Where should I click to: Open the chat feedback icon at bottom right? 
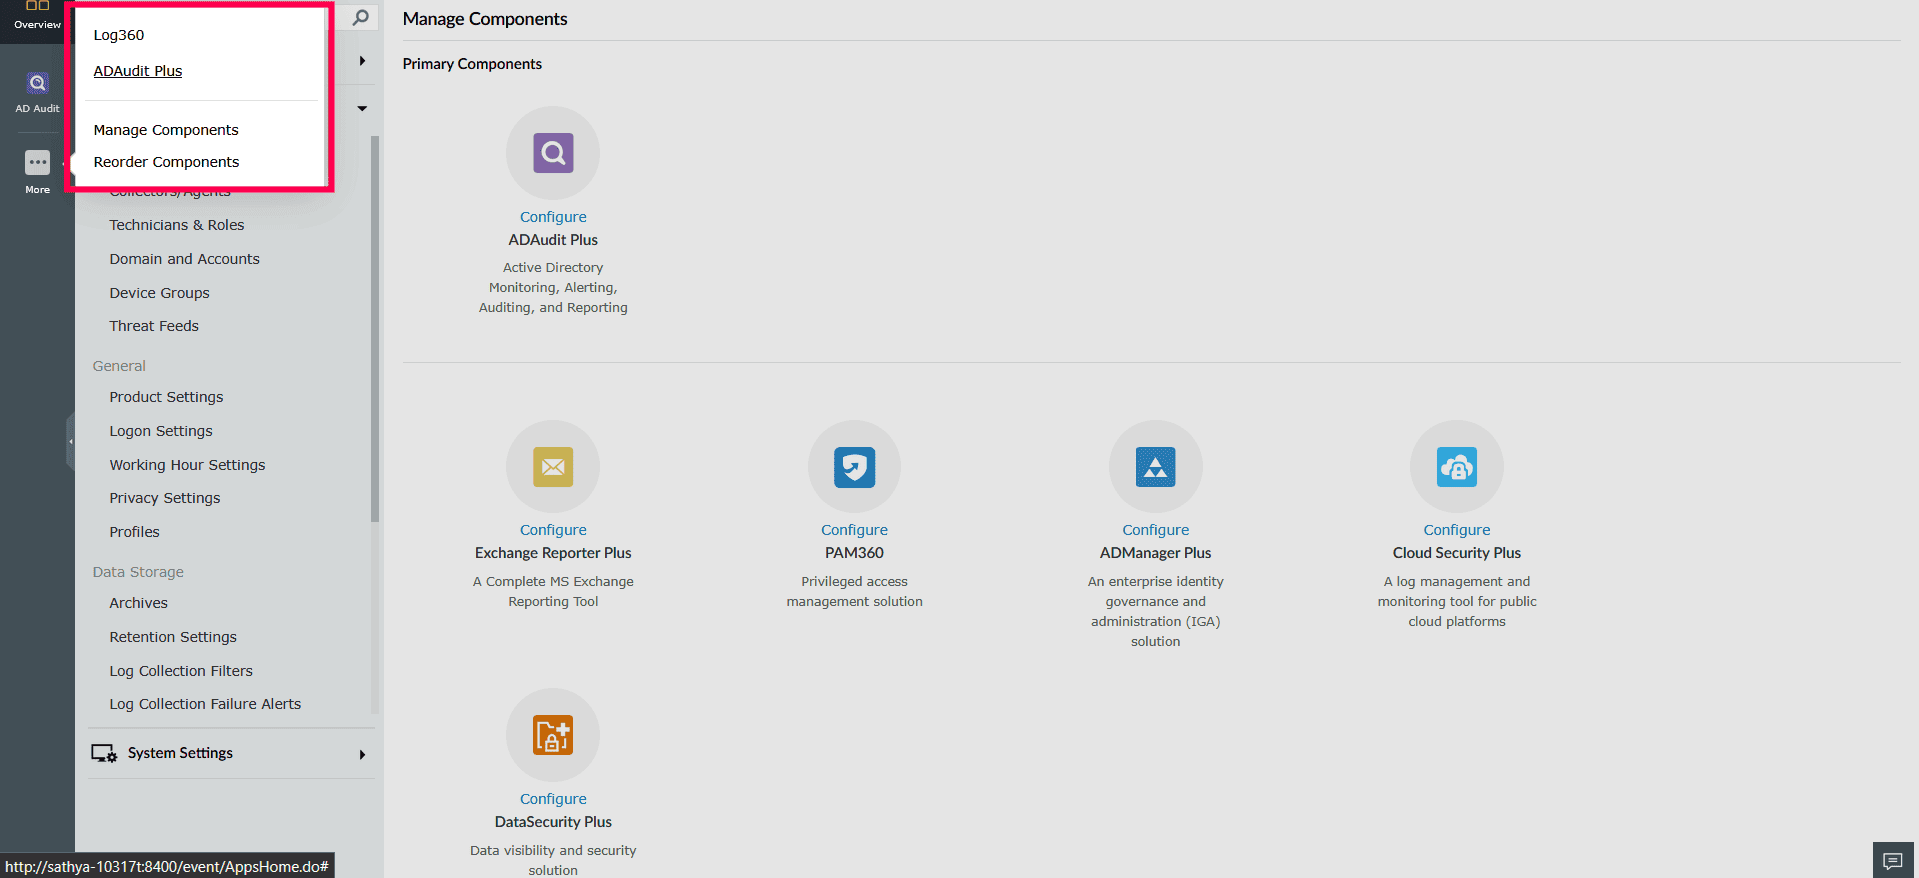1893,860
